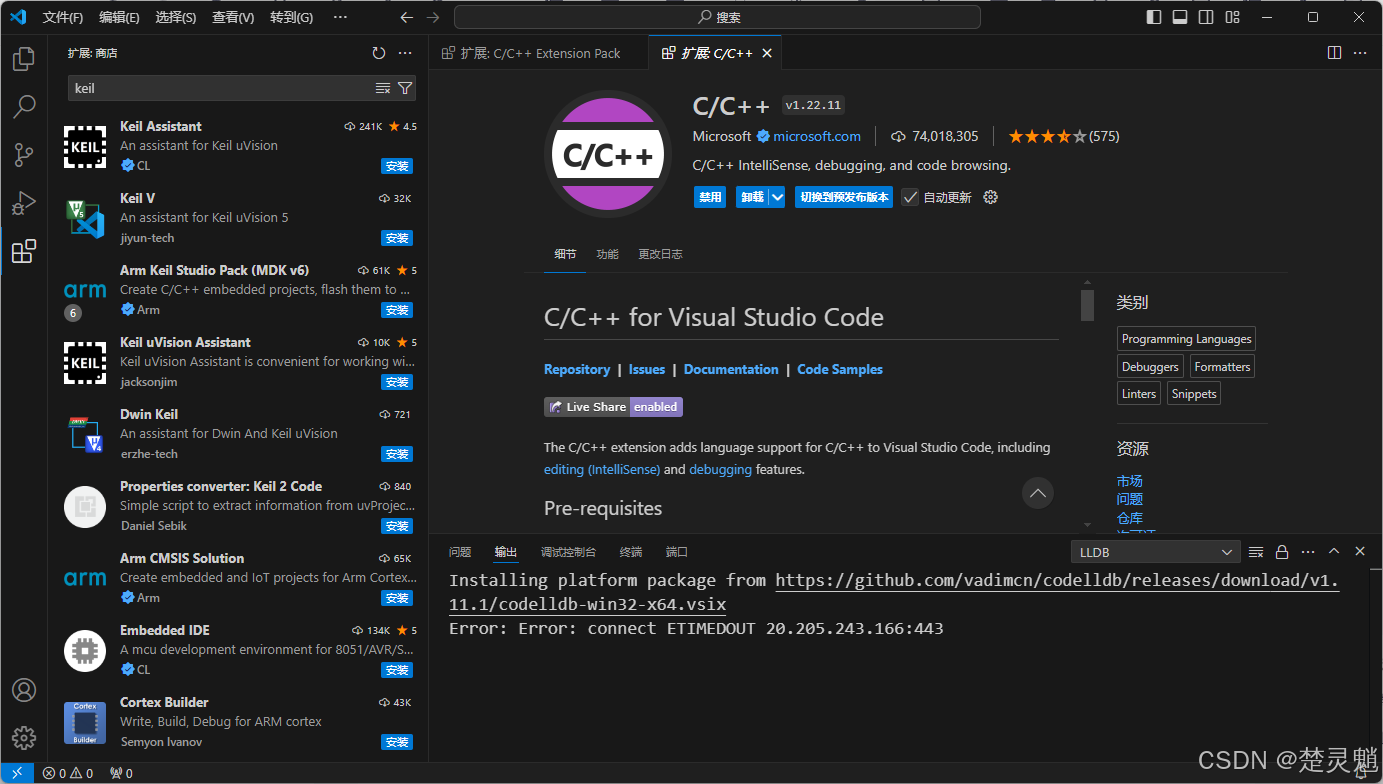Open the Selection menu
Viewport: 1383px width, 784px height.
pos(176,17)
